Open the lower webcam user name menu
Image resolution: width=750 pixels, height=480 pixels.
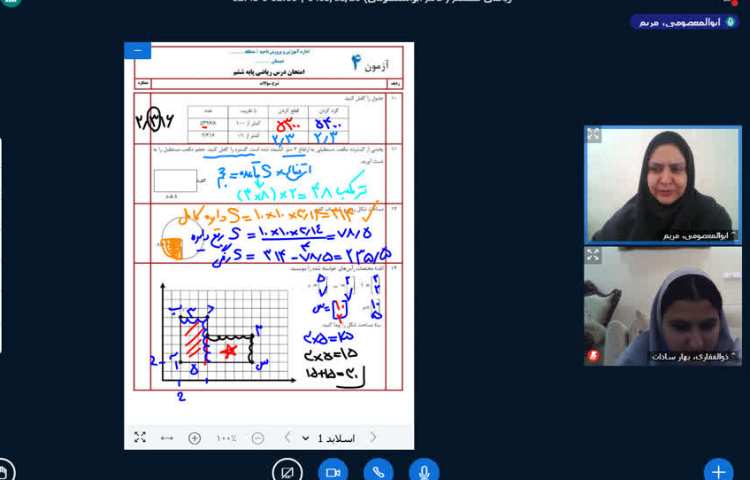point(695,356)
